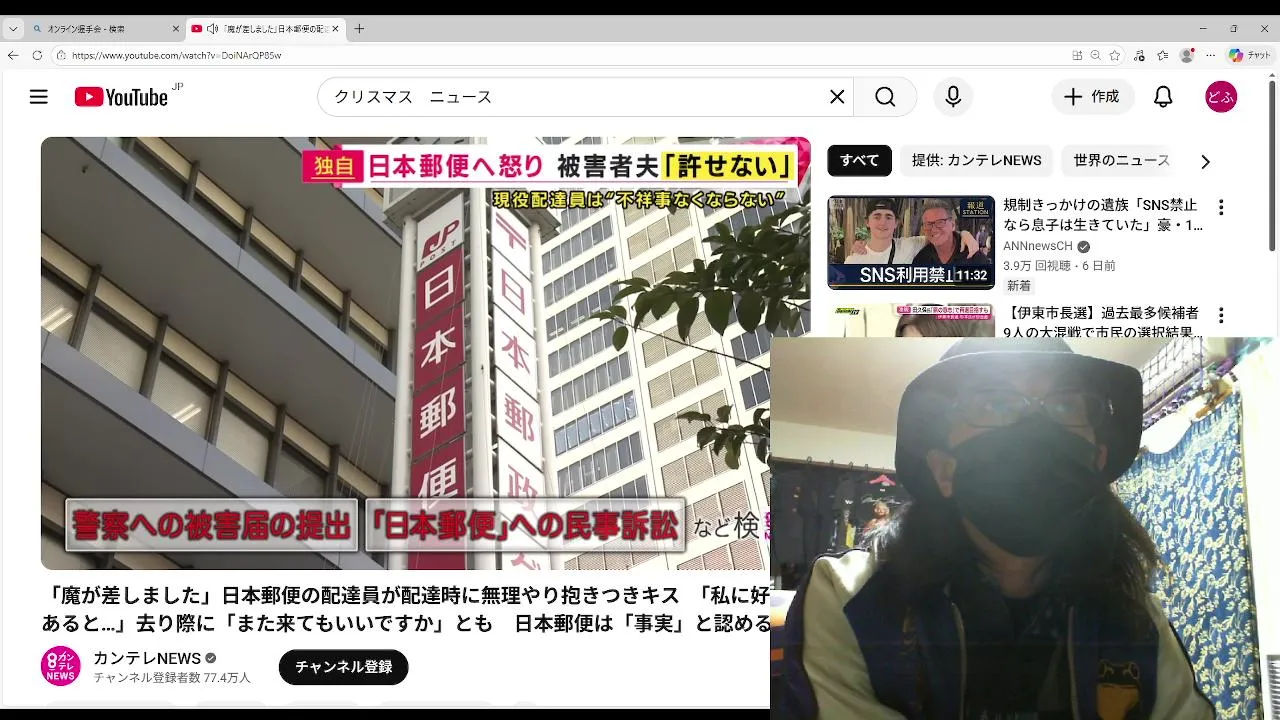The width and height of the screenshot is (1280, 720).
Task: Open the favorites list icon
Action: point(1163,55)
